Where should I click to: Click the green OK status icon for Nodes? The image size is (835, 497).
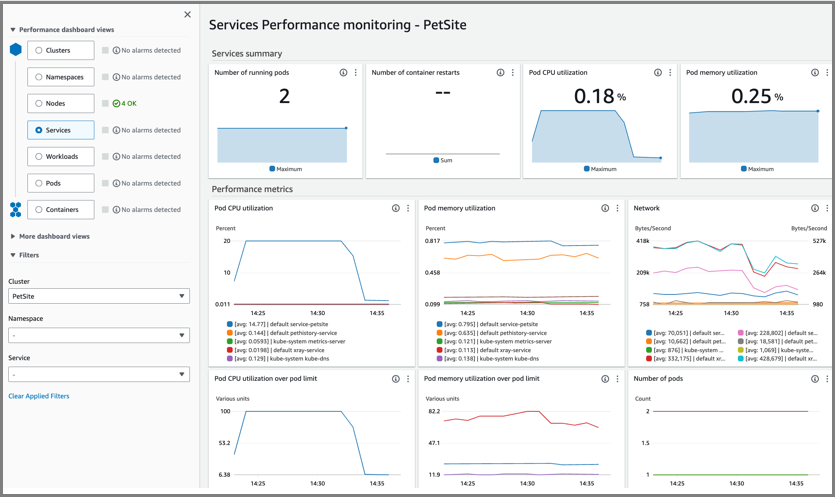[x=116, y=103]
